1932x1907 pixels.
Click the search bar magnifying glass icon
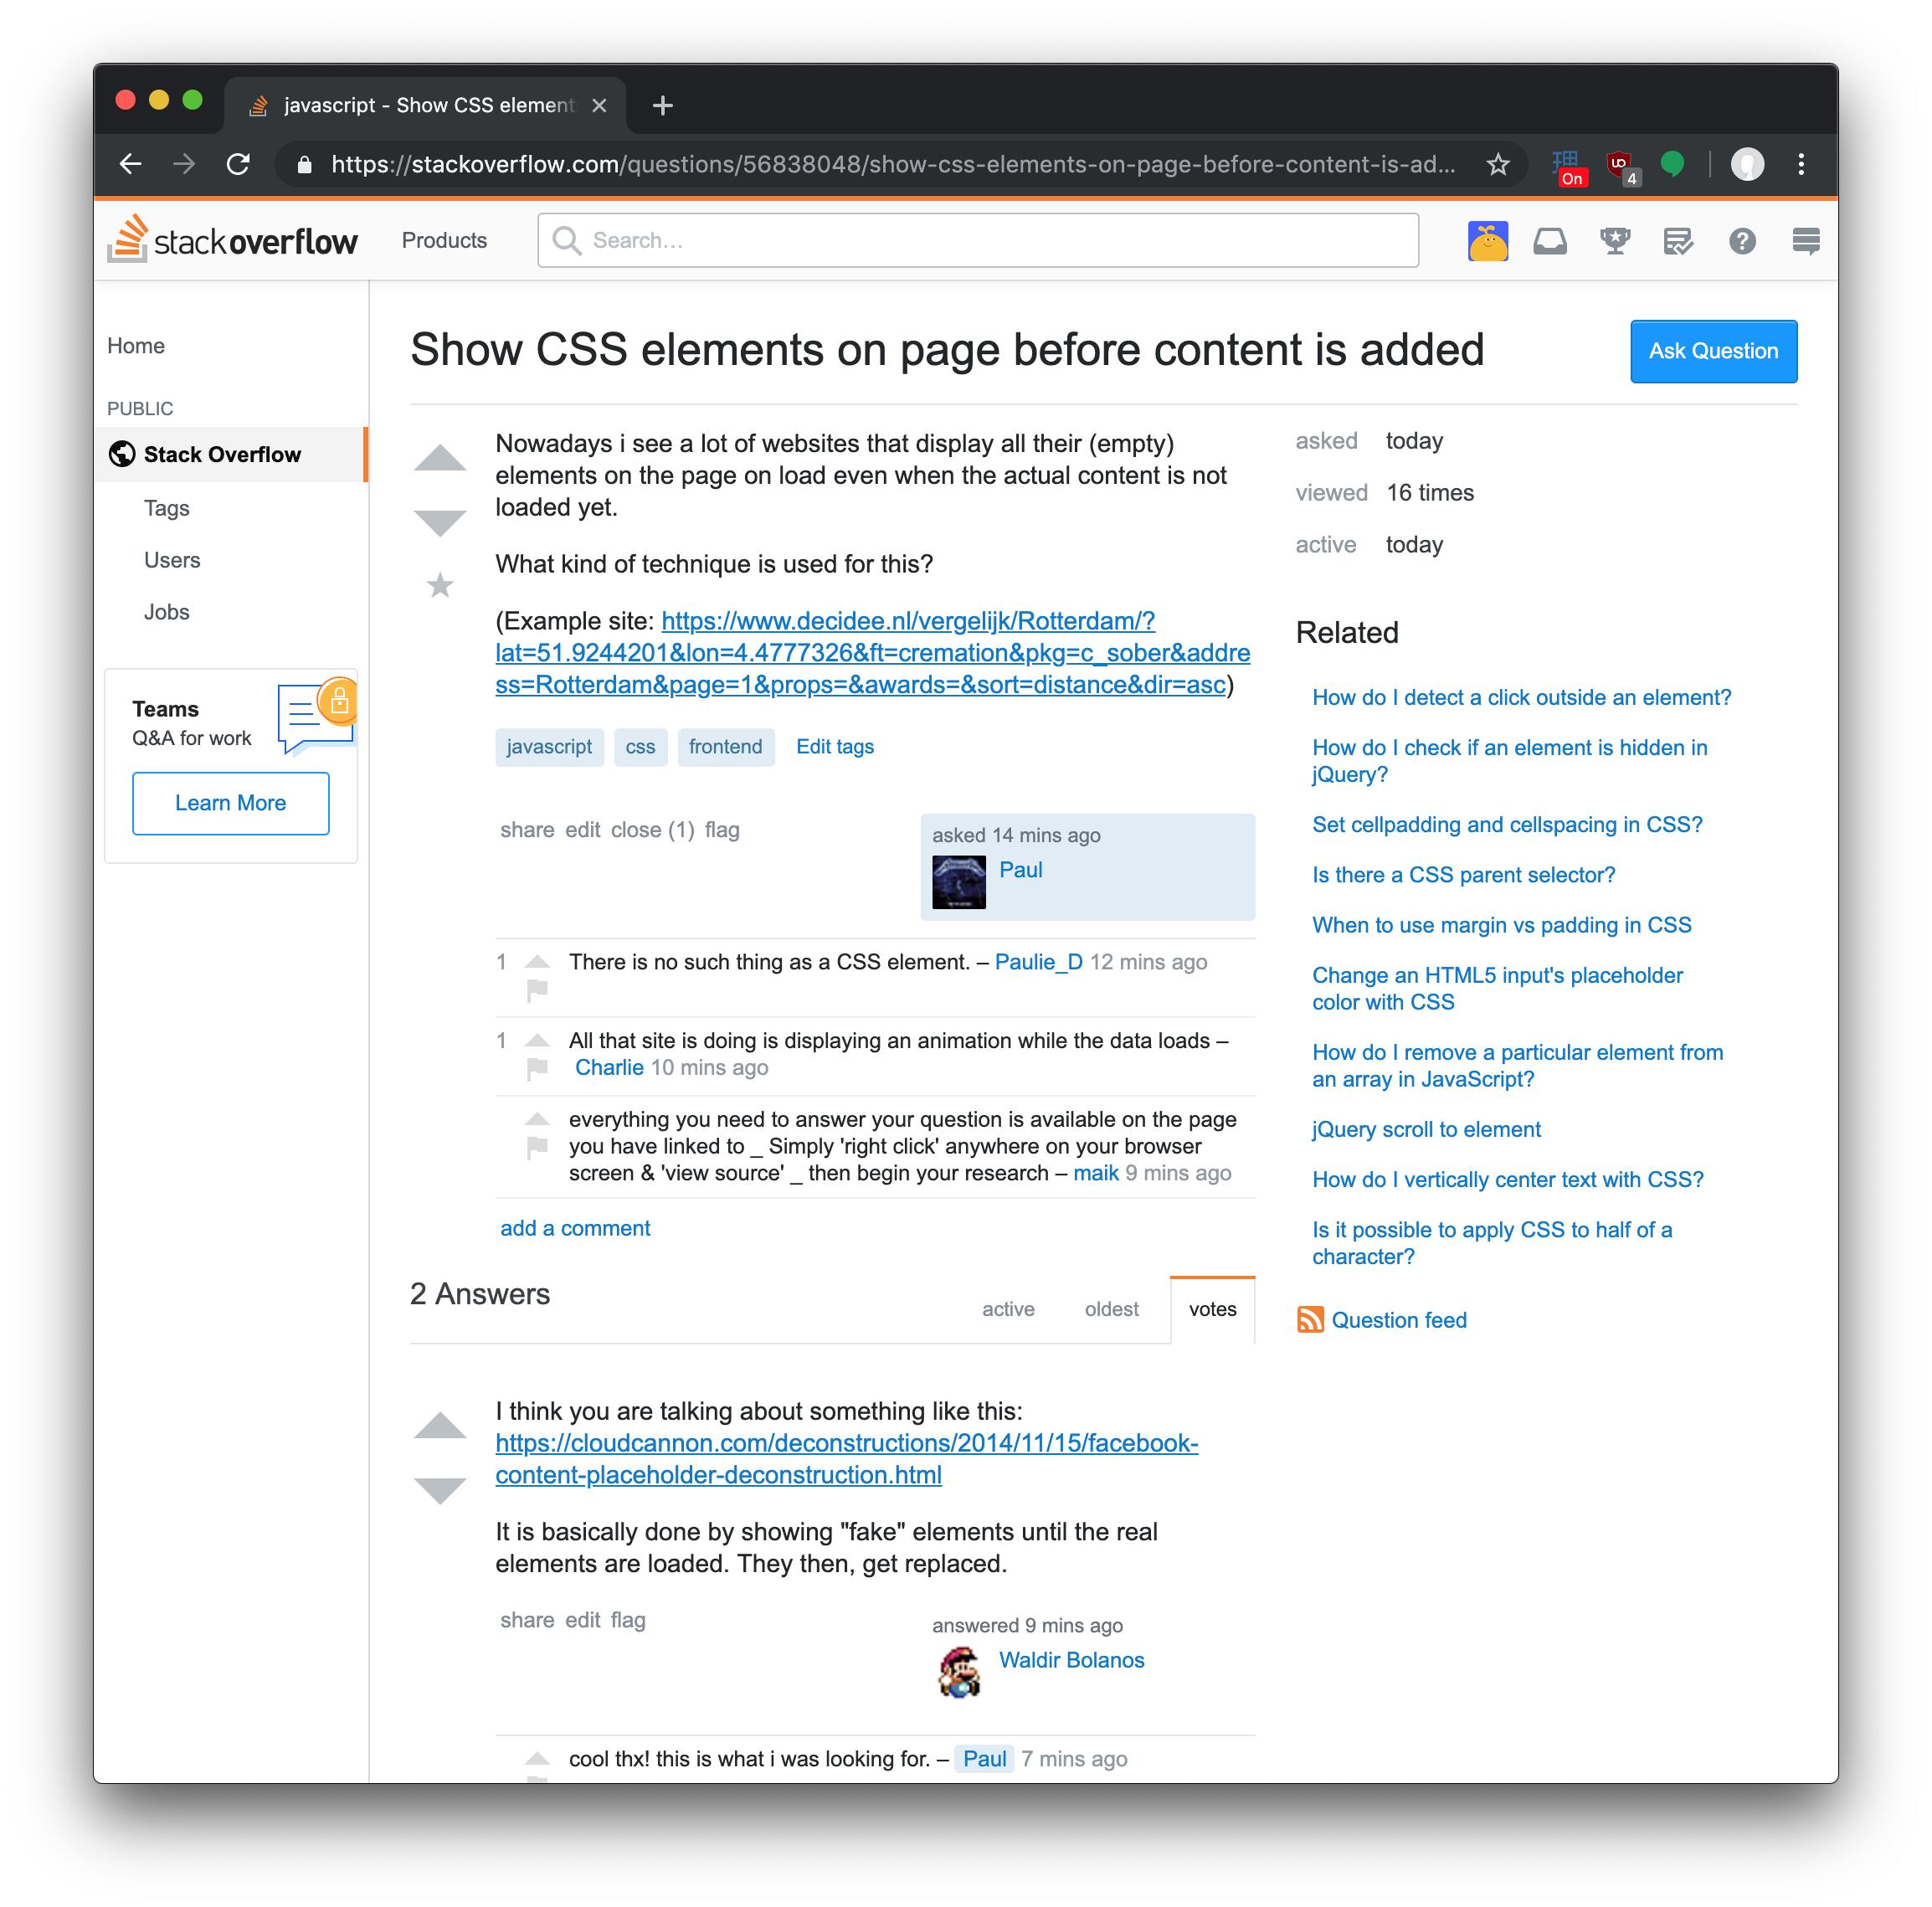pyautogui.click(x=566, y=241)
